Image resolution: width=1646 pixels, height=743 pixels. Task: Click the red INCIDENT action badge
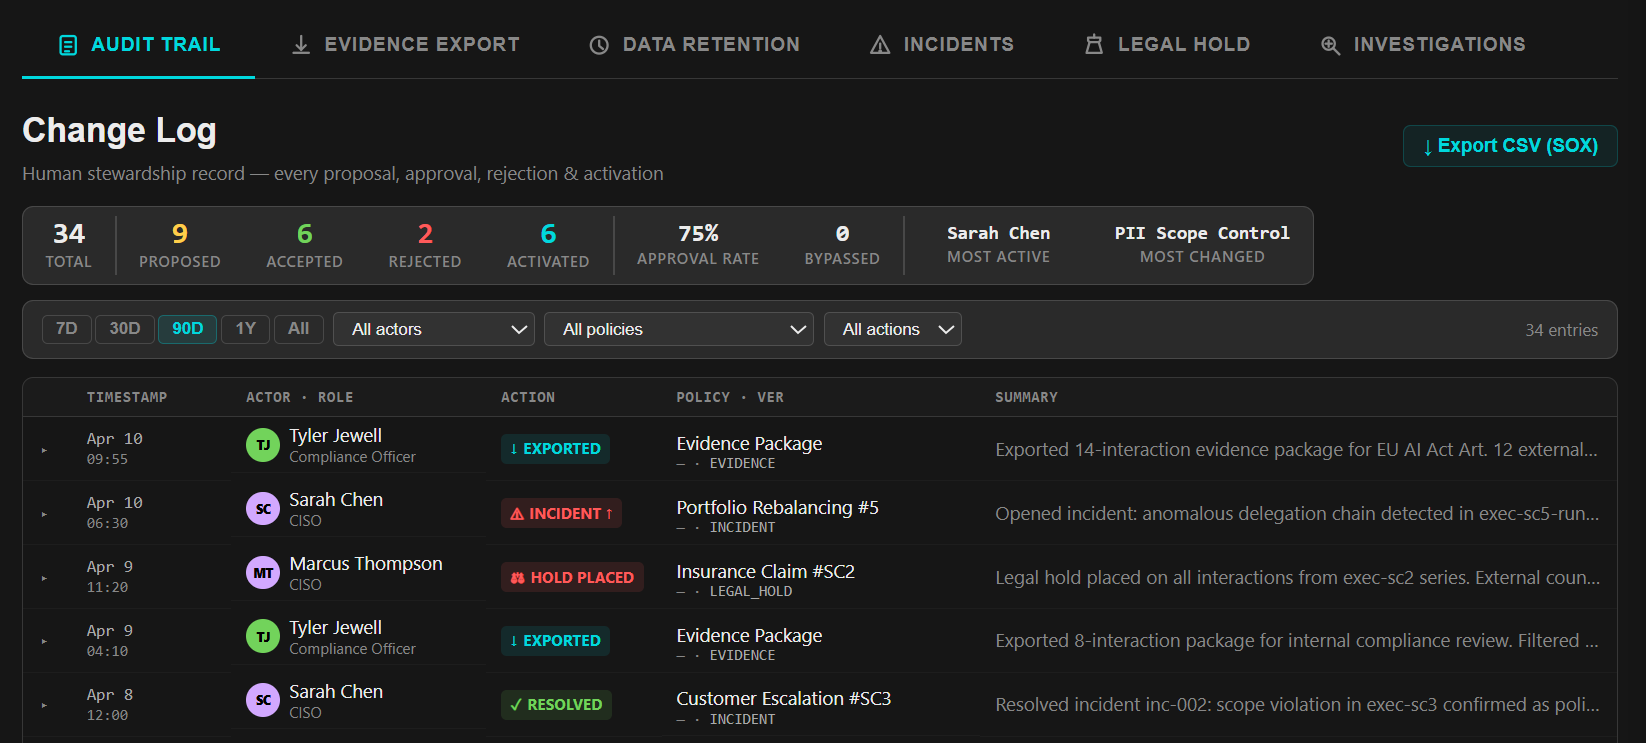(561, 513)
